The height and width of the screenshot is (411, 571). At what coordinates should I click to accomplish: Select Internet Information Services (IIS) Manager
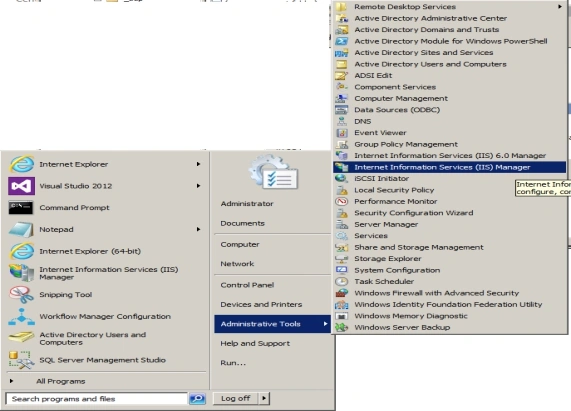coord(450,167)
